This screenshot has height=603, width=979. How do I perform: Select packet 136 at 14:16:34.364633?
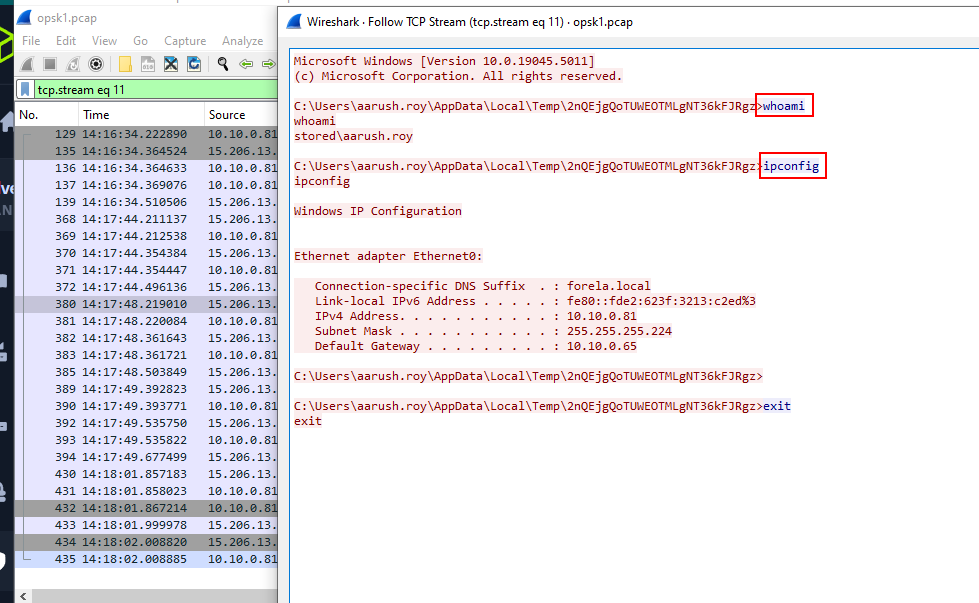(146, 168)
